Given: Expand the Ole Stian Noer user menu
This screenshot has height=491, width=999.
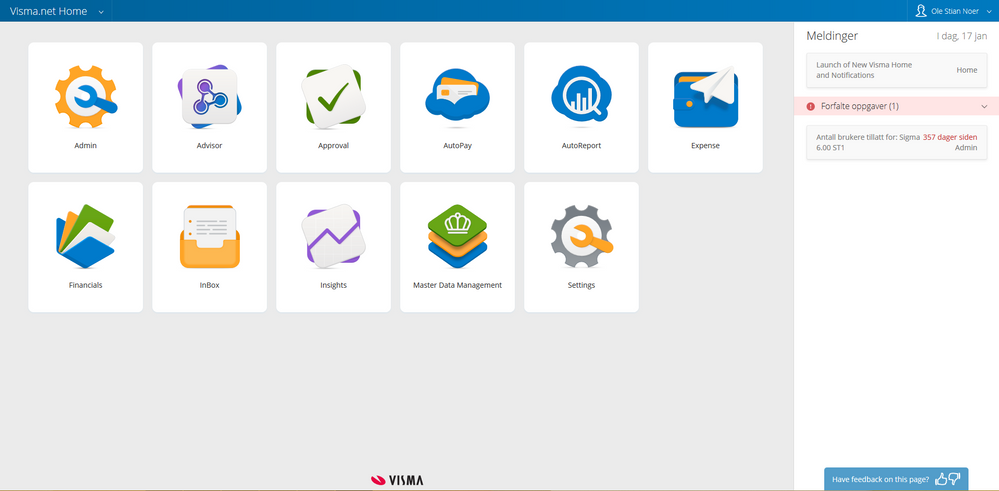Looking at the screenshot, I should click(x=989, y=11).
